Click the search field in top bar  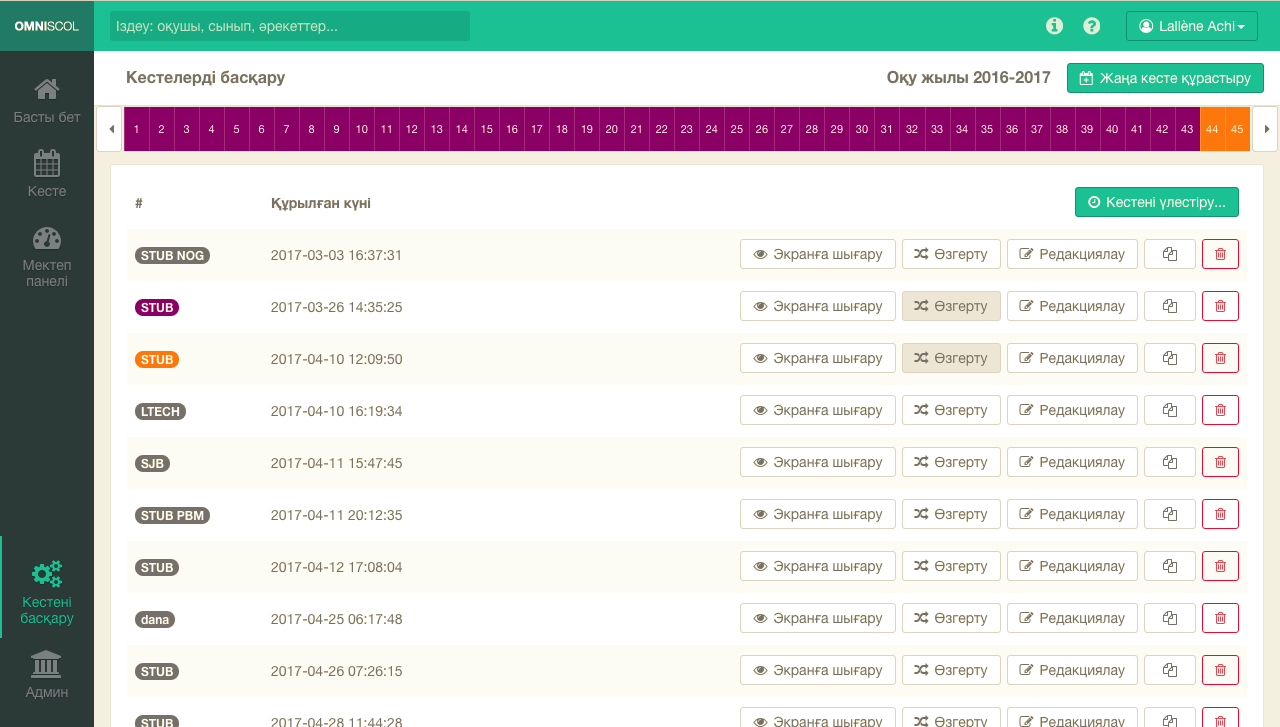point(290,26)
